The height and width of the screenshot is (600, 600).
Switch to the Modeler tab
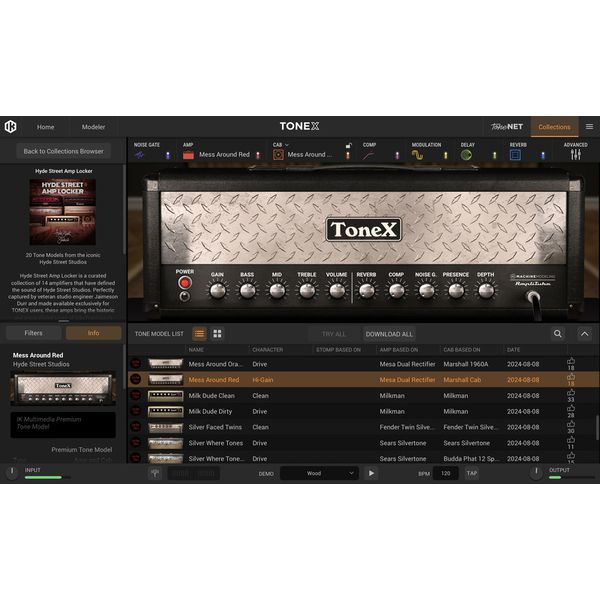pos(93,127)
